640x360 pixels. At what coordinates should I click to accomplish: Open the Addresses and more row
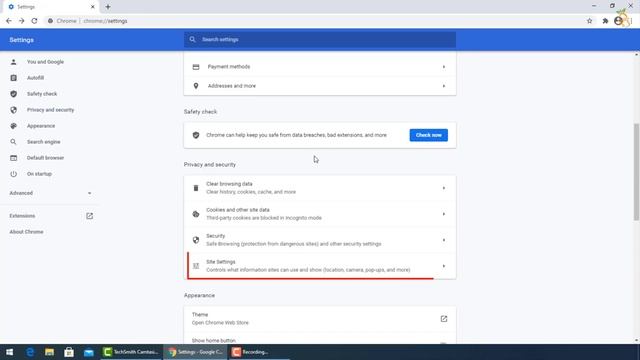pos(320,86)
